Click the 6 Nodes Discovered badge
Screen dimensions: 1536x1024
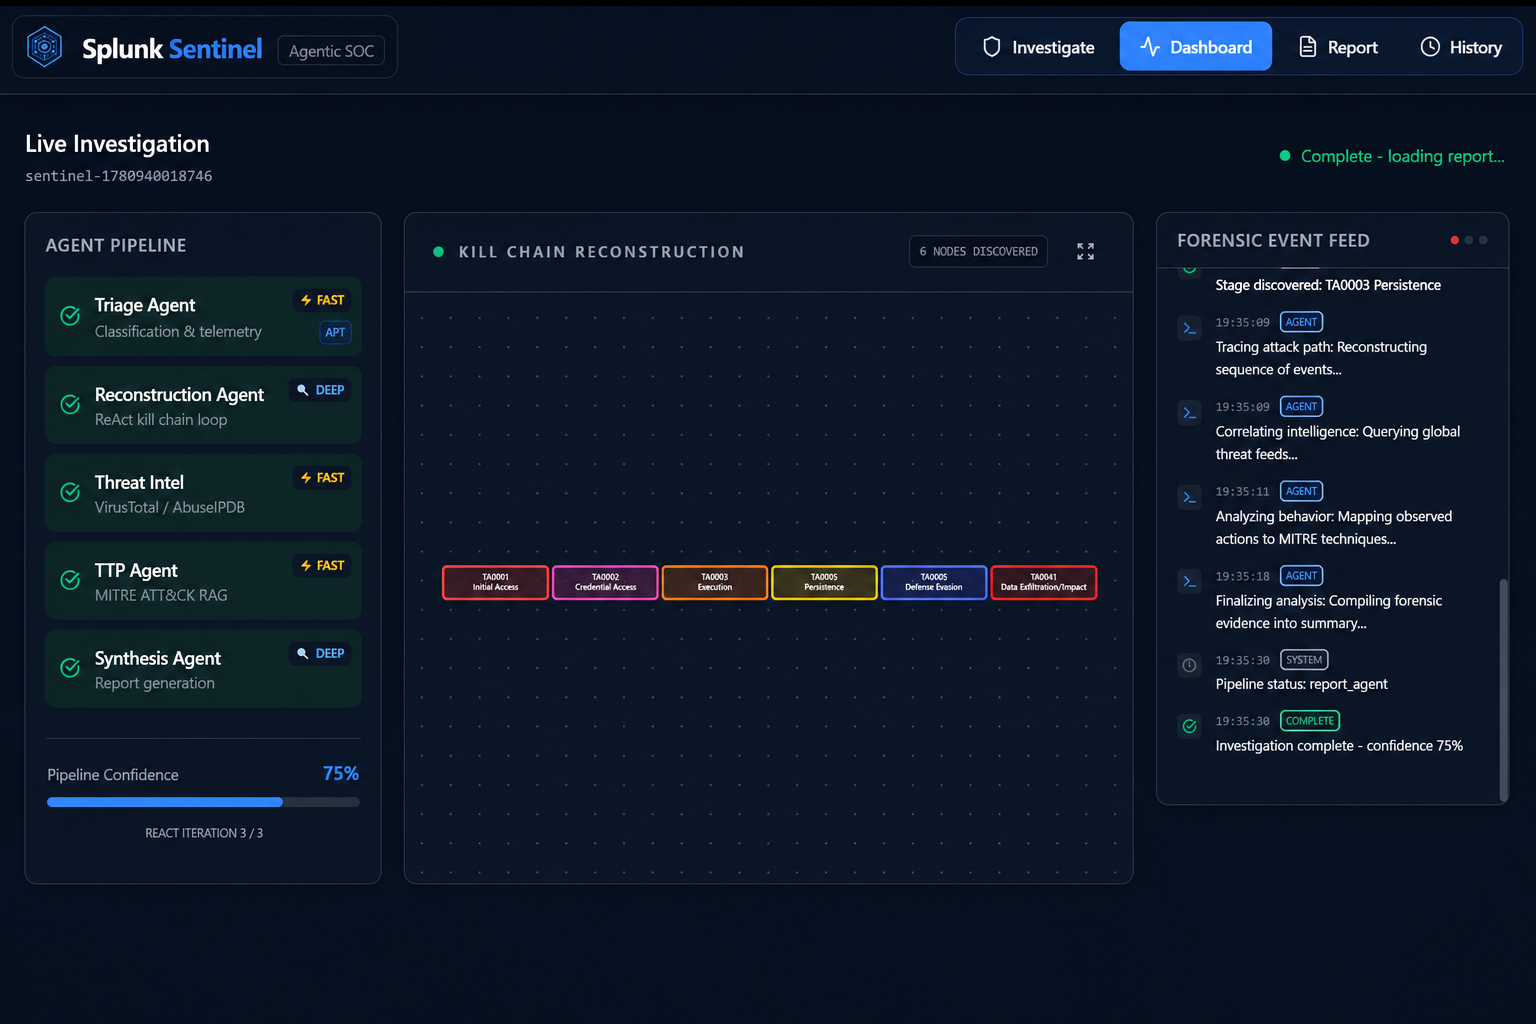pyautogui.click(x=978, y=252)
